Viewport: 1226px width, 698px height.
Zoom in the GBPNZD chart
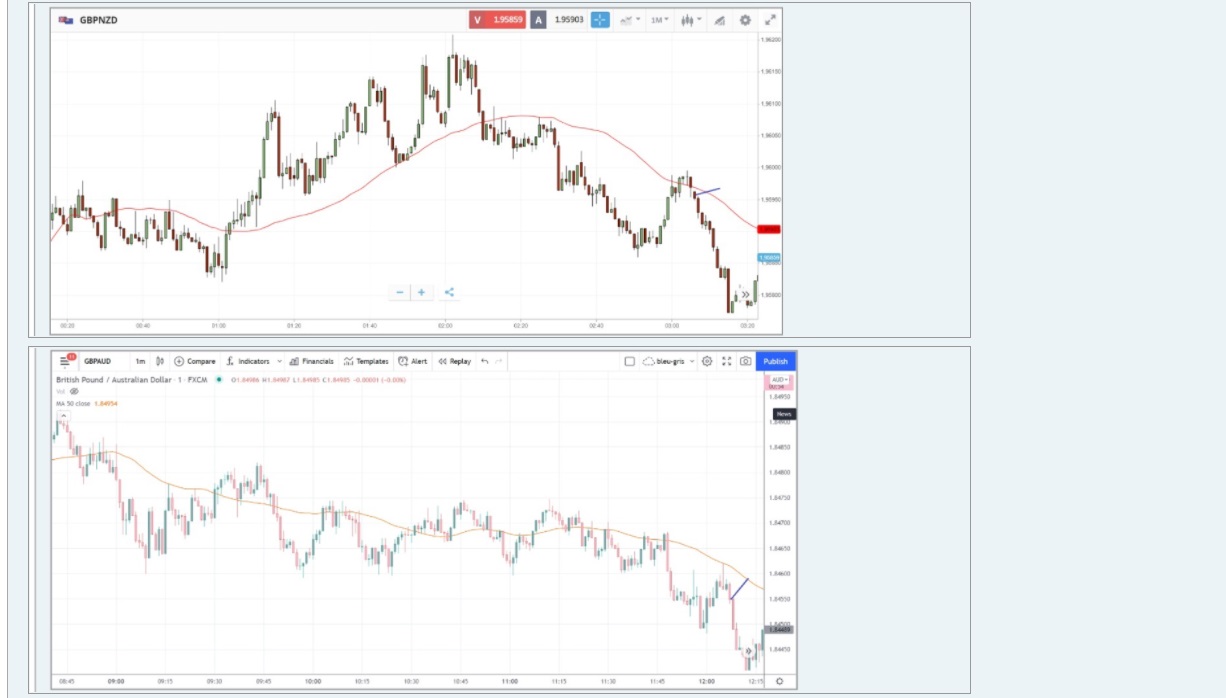[x=422, y=292]
